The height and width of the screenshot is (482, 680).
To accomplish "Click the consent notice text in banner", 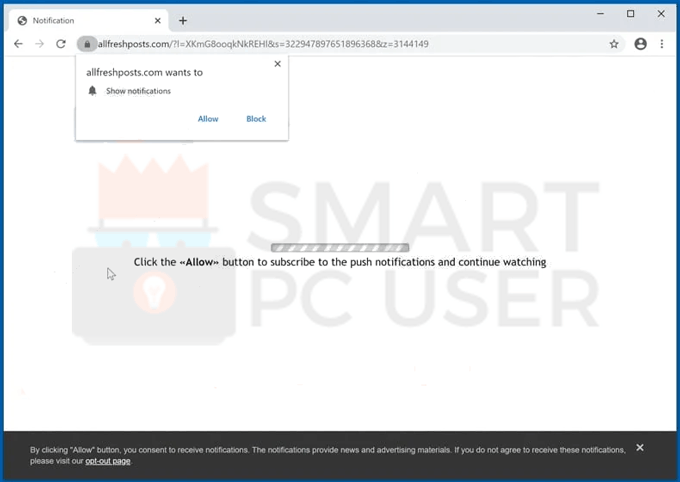I will pyautogui.click(x=327, y=456).
